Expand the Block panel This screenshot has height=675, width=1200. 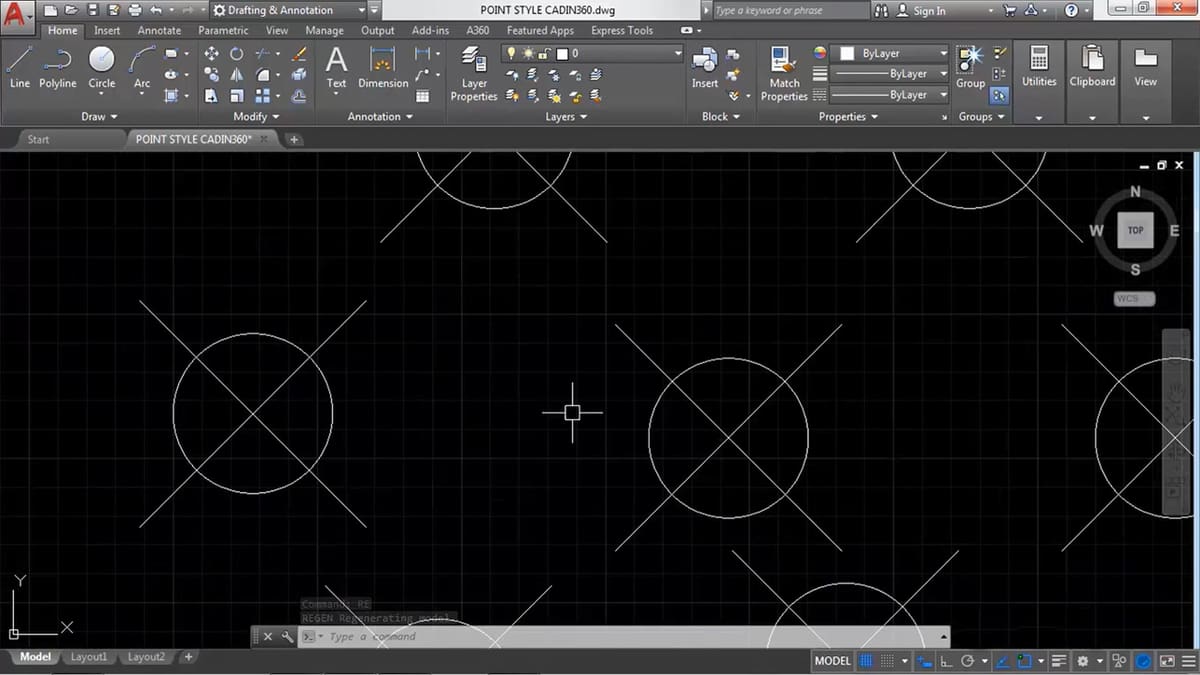click(721, 117)
